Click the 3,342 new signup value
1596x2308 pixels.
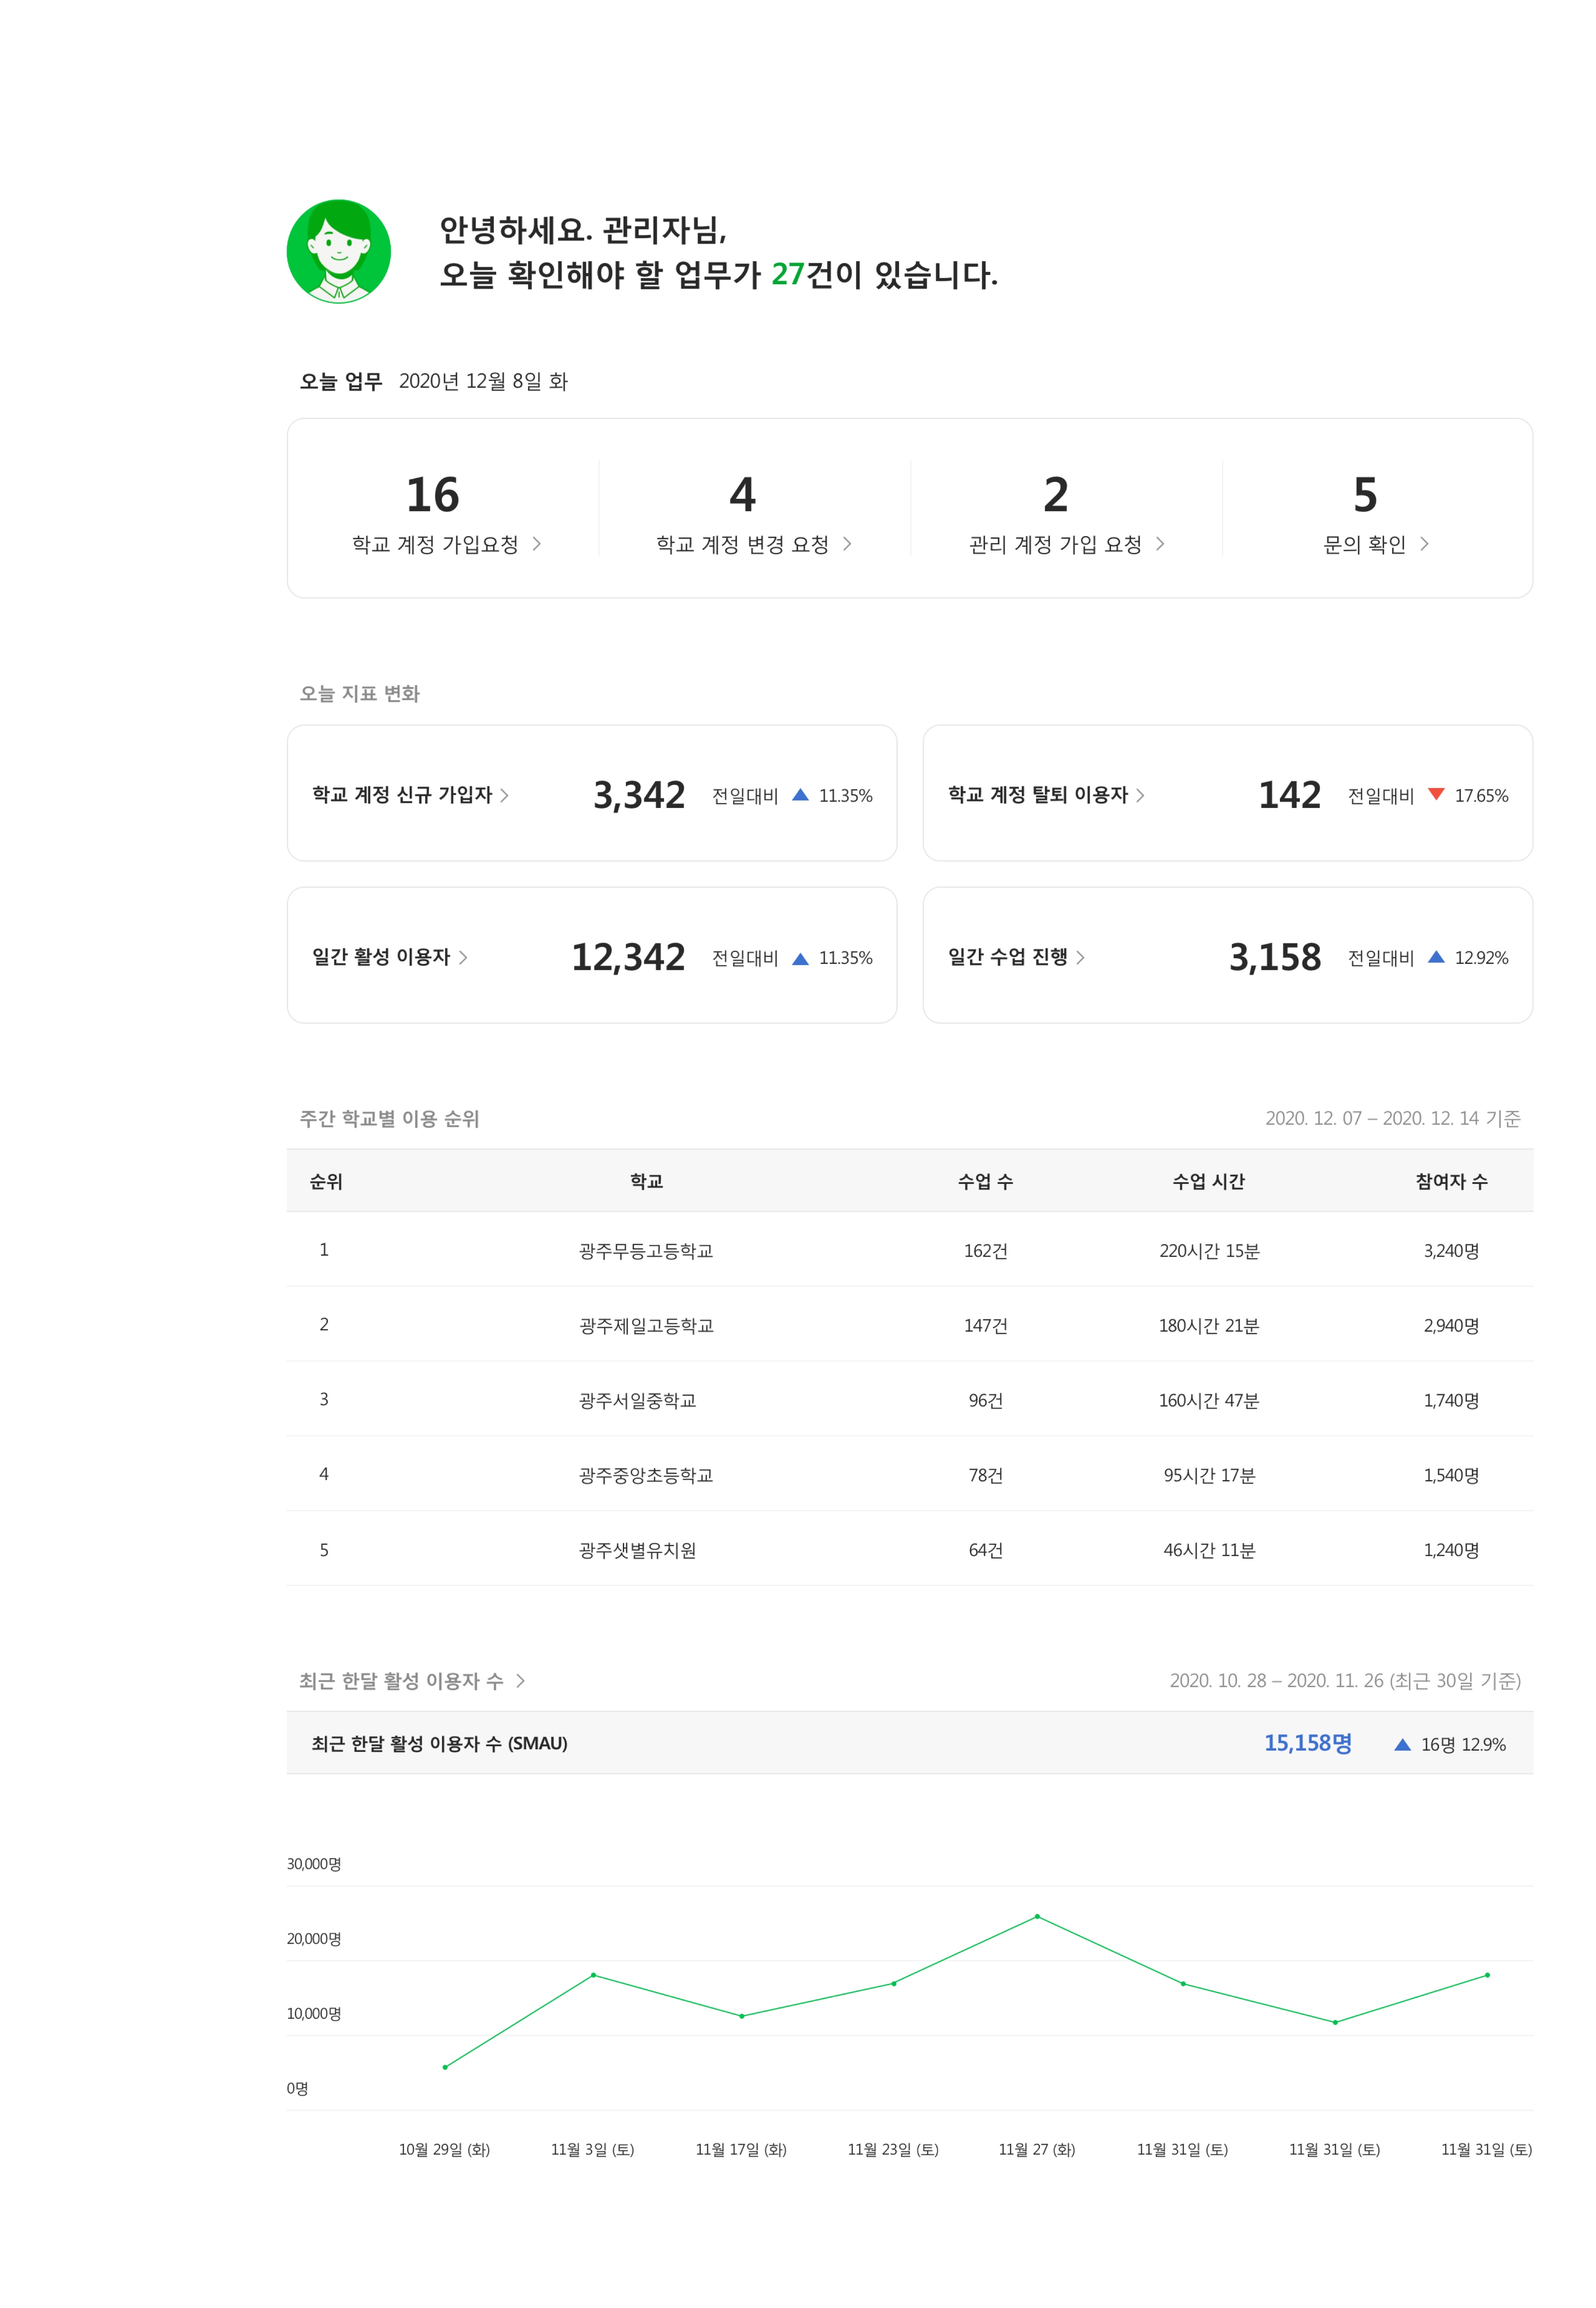pyautogui.click(x=639, y=795)
